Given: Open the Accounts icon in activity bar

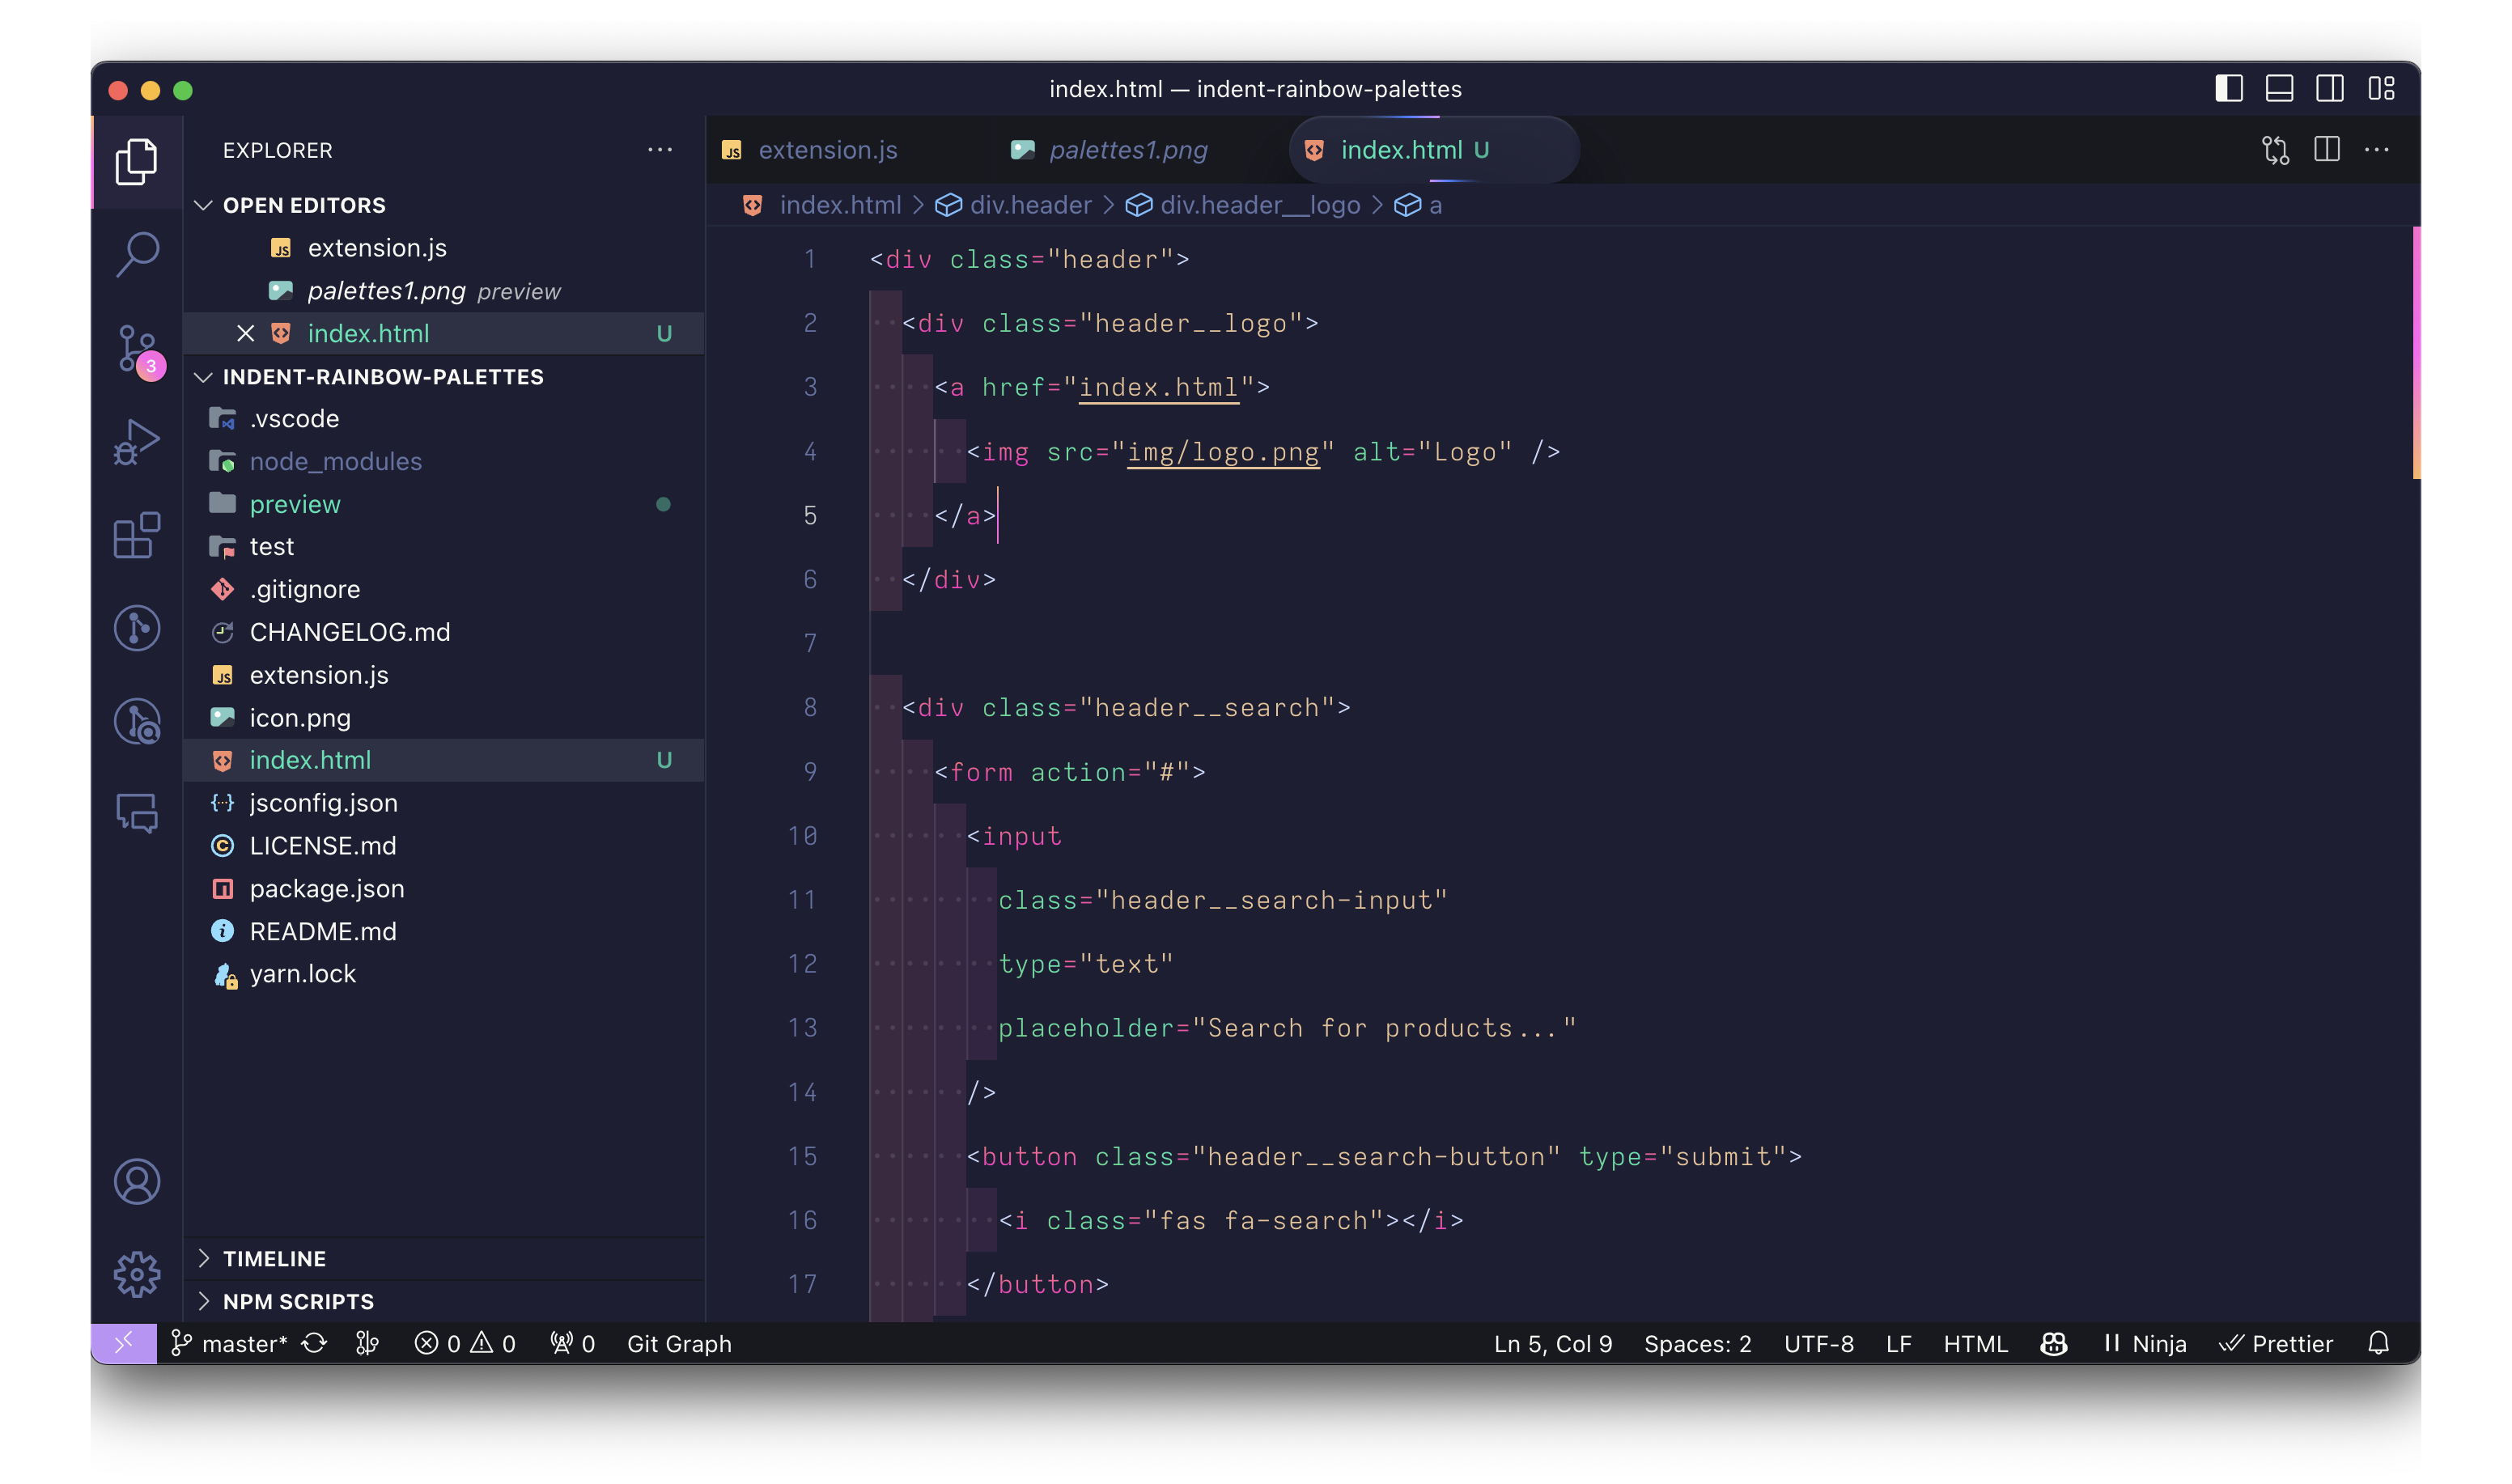Looking at the screenshot, I should coord(137,1181).
